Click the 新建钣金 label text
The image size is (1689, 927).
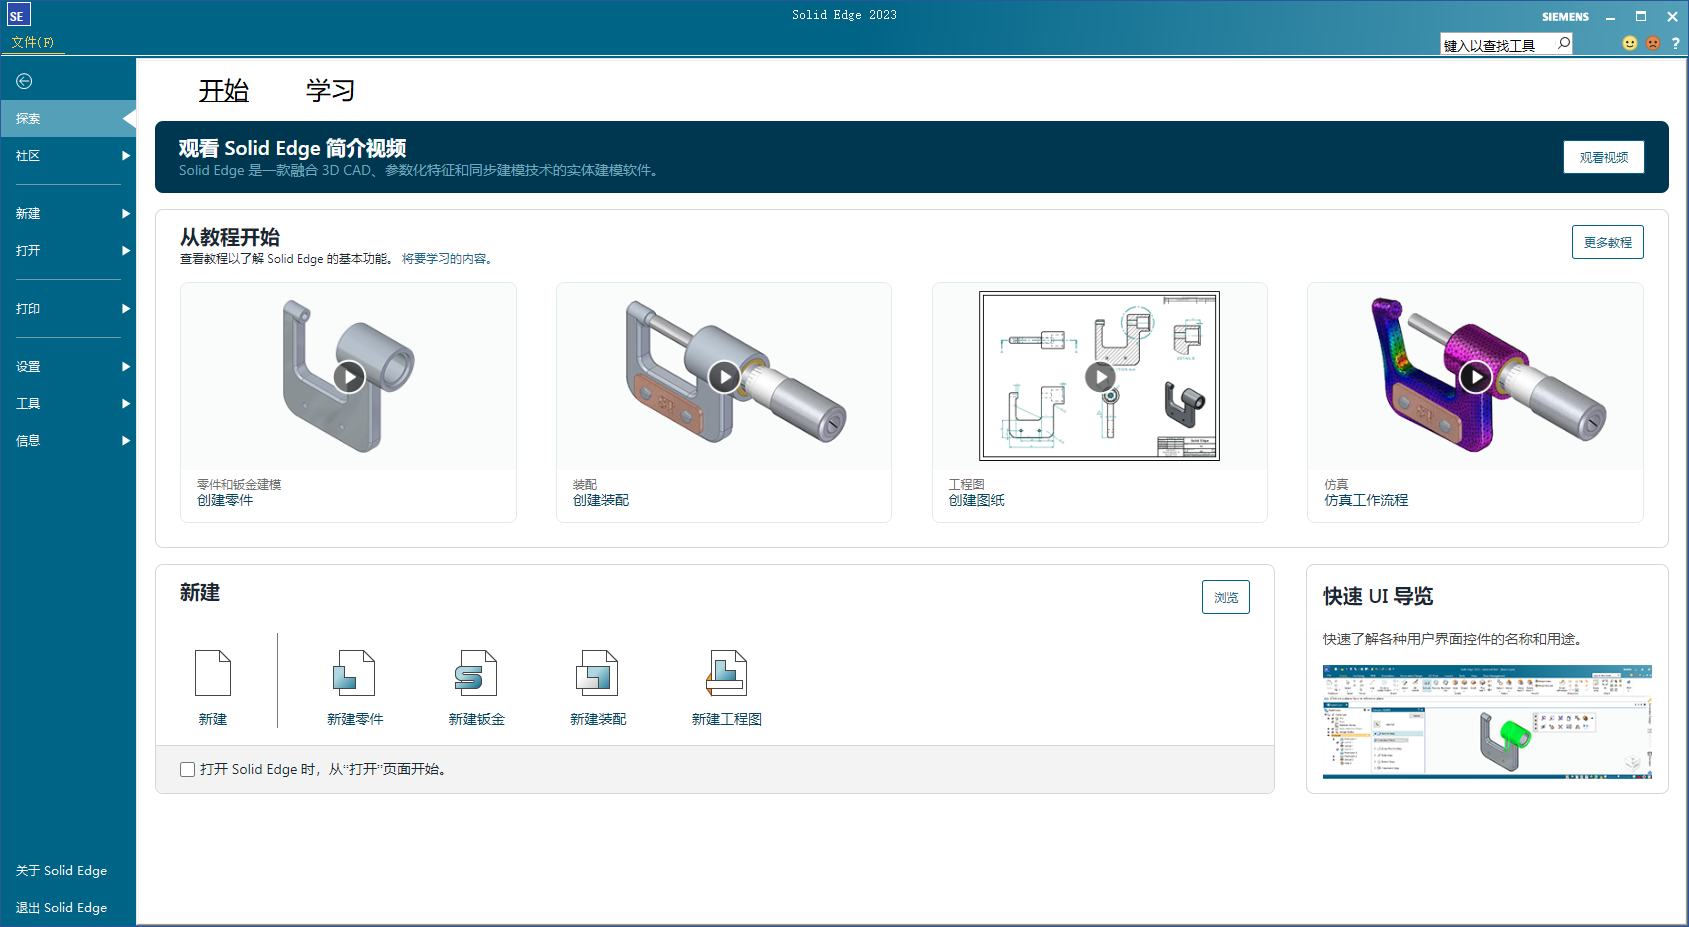click(x=477, y=719)
